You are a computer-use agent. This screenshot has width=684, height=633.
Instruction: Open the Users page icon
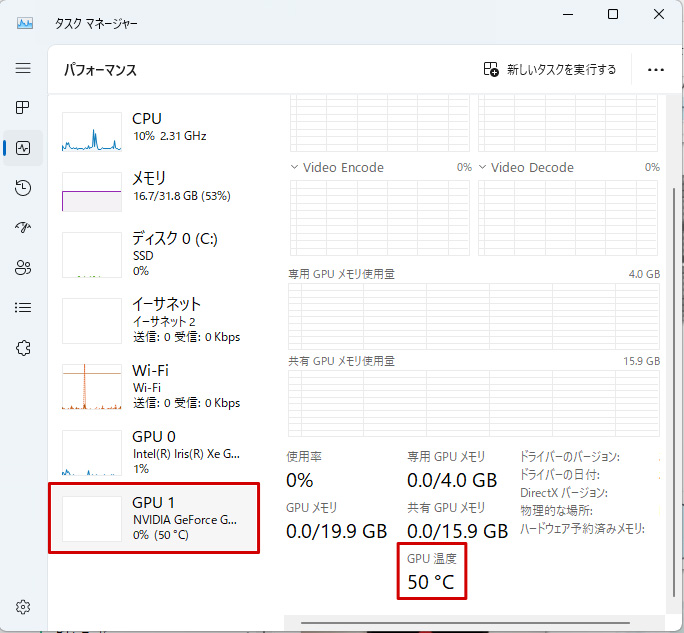[23, 268]
